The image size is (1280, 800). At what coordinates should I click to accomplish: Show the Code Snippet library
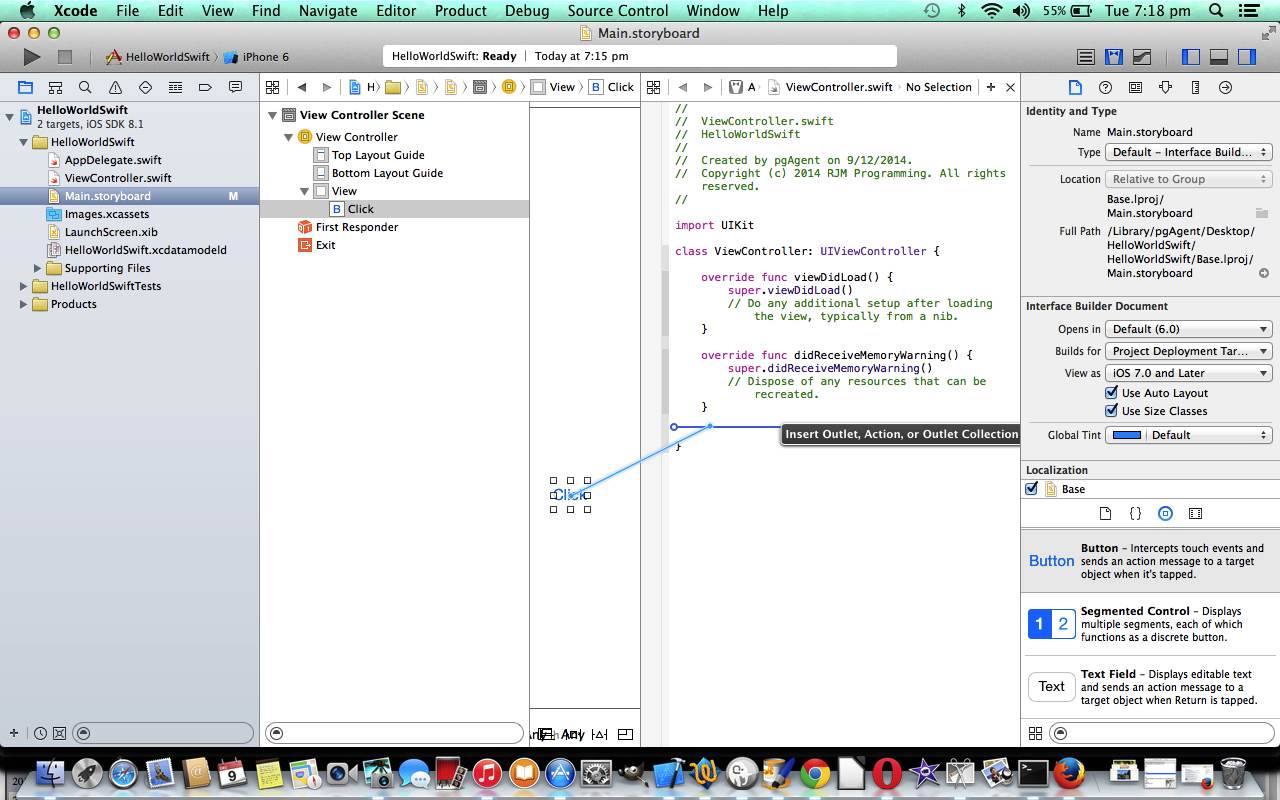click(1135, 513)
